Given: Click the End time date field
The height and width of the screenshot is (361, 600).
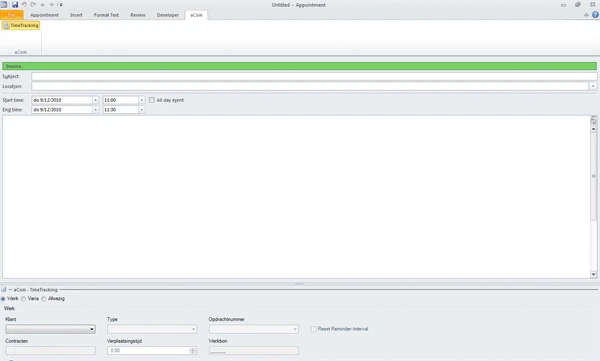Looking at the screenshot, I should (62, 109).
